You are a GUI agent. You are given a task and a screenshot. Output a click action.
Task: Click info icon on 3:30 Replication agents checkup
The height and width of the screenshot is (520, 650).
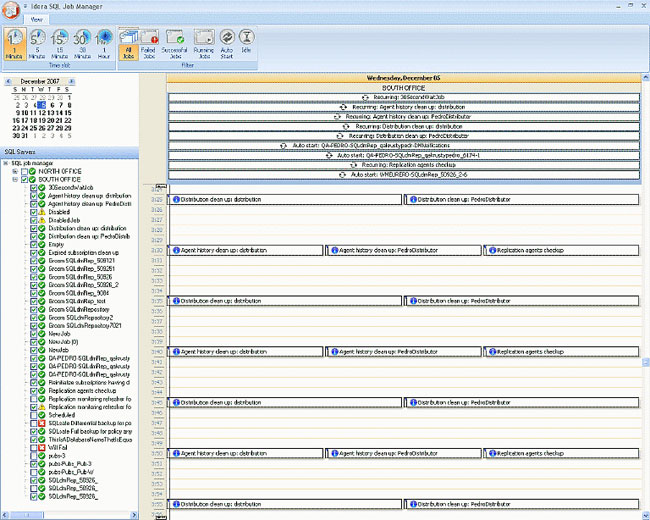[x=492, y=250]
